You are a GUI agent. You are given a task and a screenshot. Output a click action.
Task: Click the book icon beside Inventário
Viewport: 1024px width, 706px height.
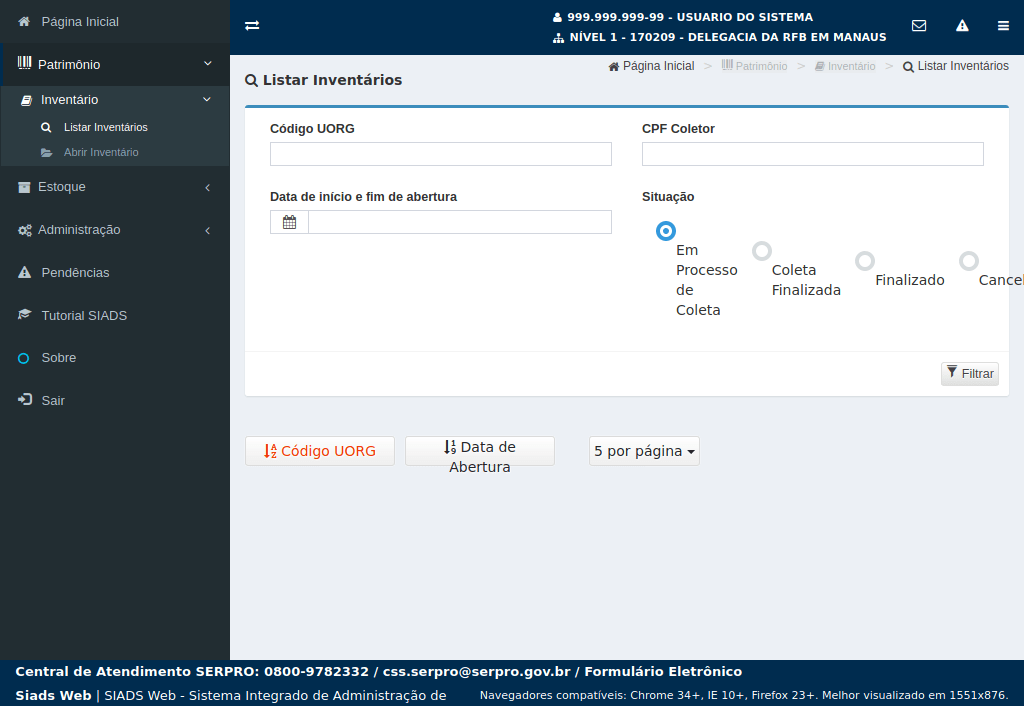click(x=26, y=100)
